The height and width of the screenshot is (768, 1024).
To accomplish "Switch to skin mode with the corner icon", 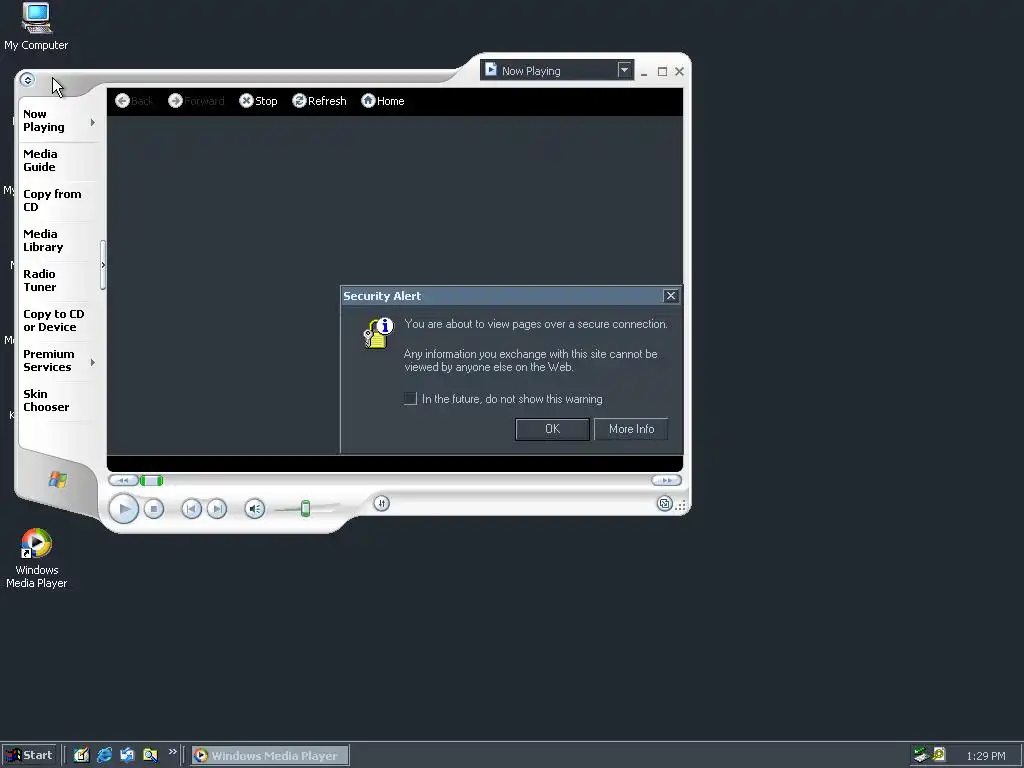I will click(664, 504).
